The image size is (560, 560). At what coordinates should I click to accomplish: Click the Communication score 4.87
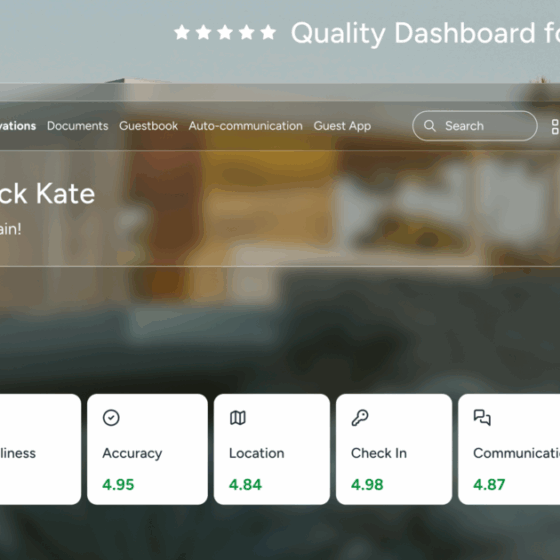point(489,485)
